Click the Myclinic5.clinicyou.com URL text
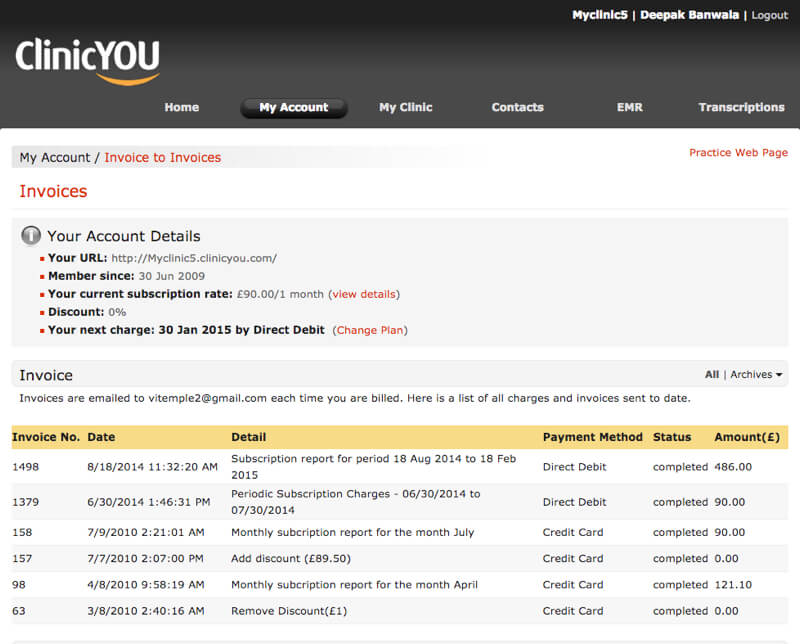This screenshot has width=800, height=644. [x=194, y=258]
